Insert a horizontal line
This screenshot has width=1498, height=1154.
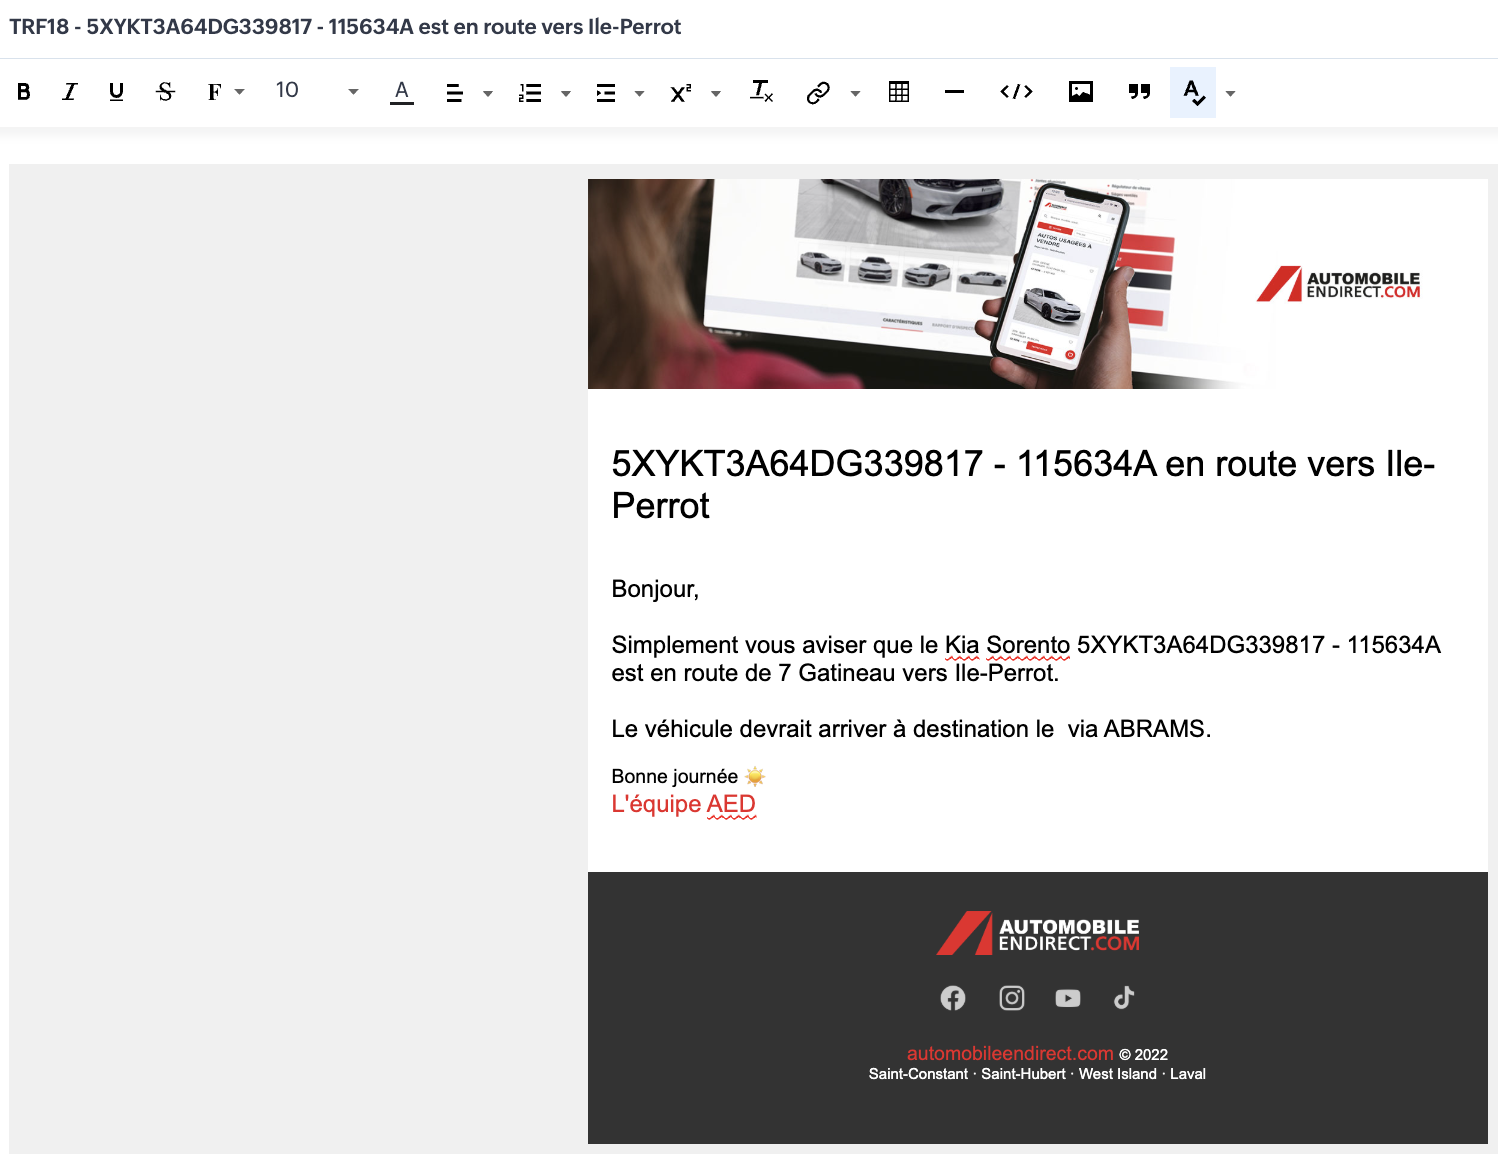pos(954,92)
